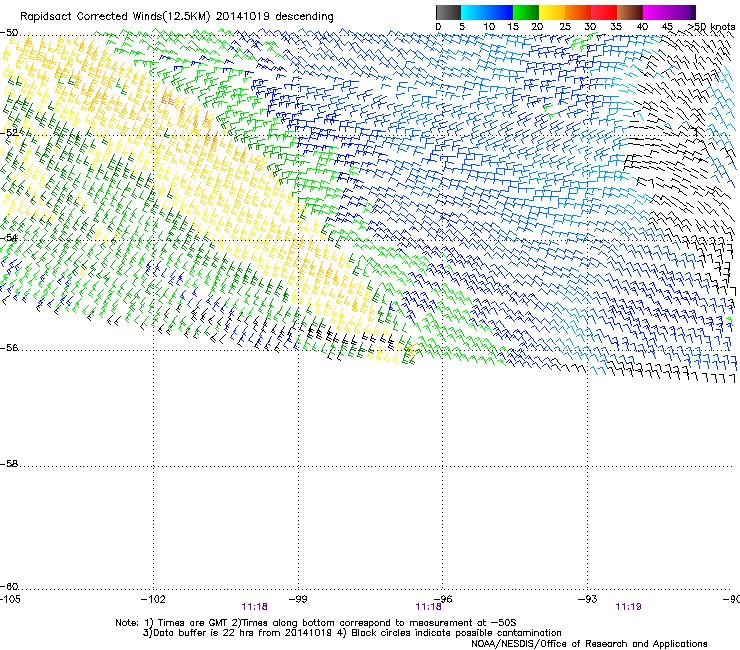Screen dimensions: 740x650
Task: Click the yellow 20-25 knots colorbar segment
Action: 552,12
